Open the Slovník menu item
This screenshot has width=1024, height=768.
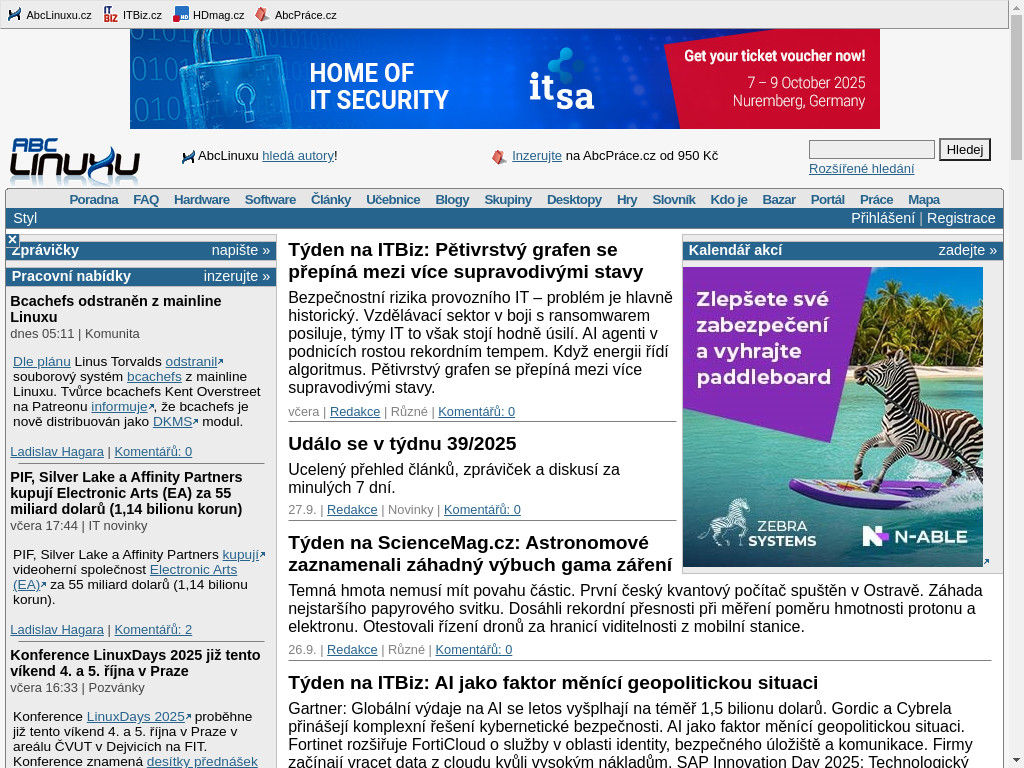pyautogui.click(x=673, y=199)
